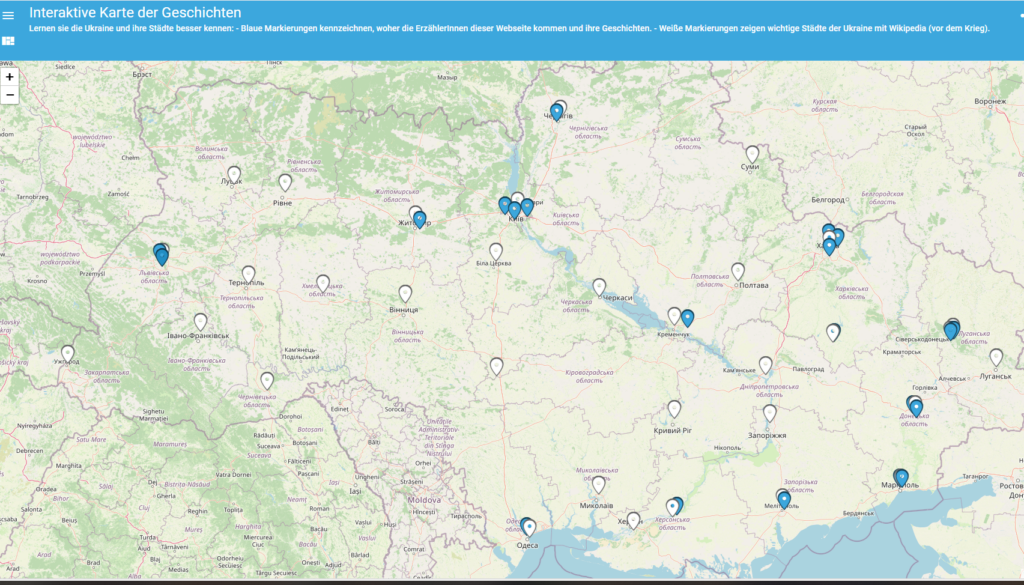The width and height of the screenshot is (1024, 585).
Task: Select the white marker at Суми
Action: (x=752, y=154)
